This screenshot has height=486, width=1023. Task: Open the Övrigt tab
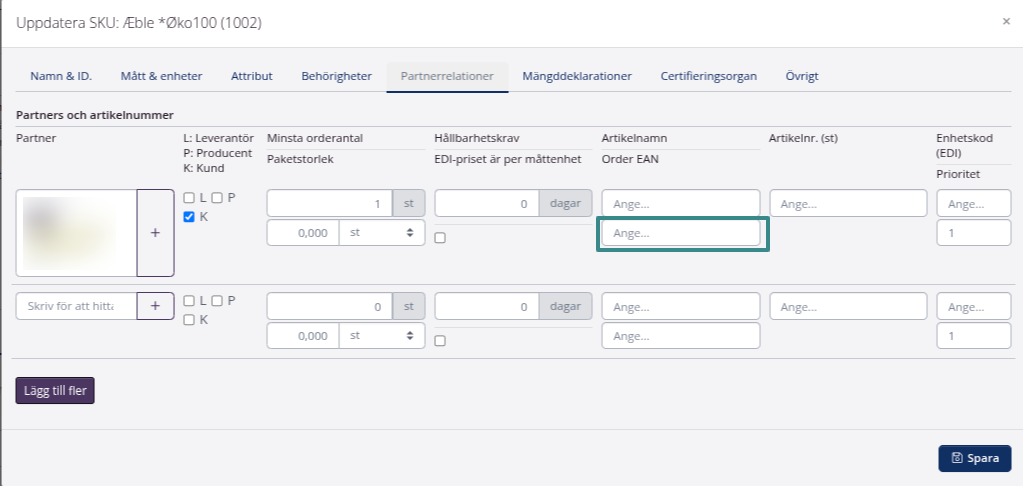point(803,76)
